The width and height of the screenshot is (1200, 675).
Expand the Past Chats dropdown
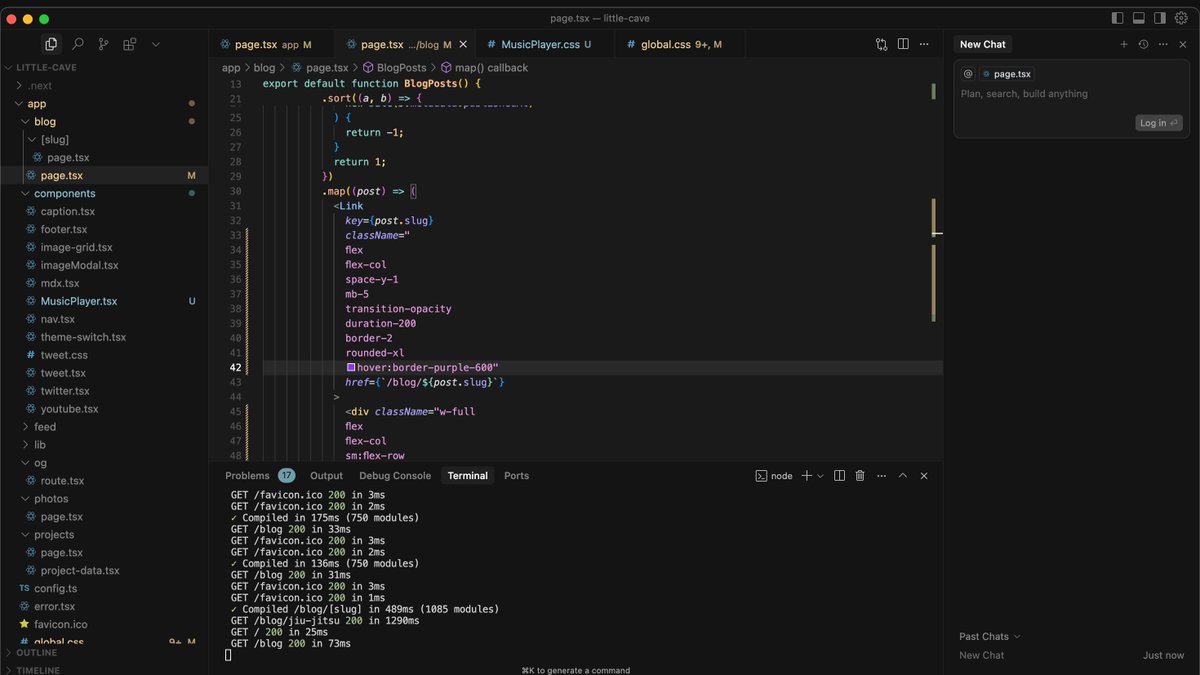pos(990,637)
